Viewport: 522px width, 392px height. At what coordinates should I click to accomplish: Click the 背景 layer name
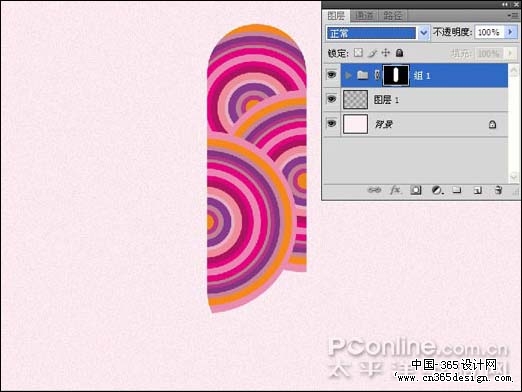click(x=384, y=124)
